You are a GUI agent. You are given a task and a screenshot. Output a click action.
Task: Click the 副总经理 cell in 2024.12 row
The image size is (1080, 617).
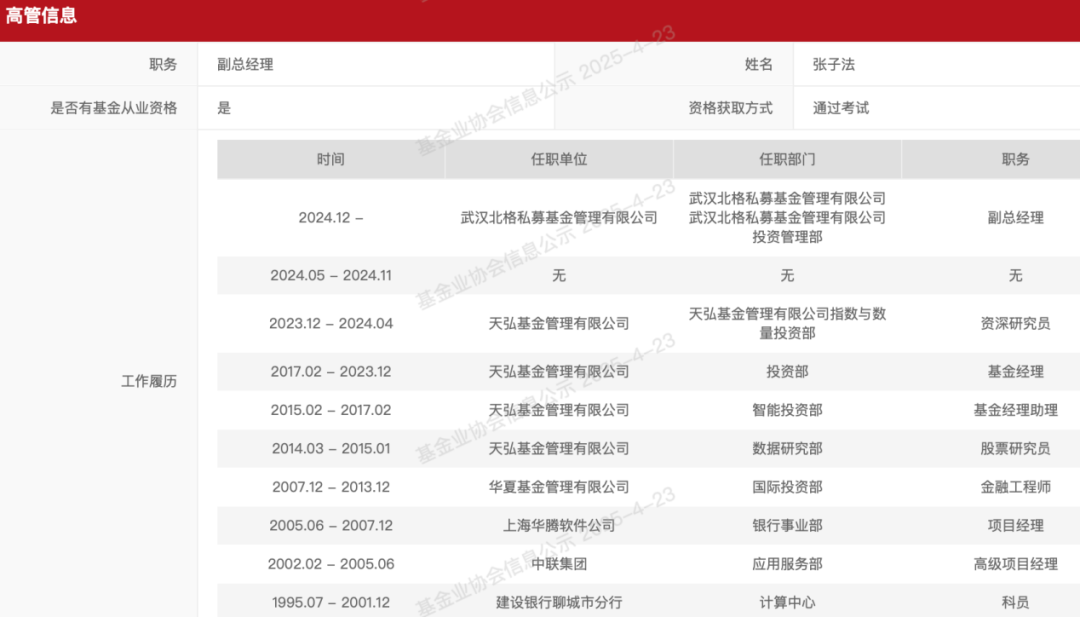click(x=1015, y=218)
